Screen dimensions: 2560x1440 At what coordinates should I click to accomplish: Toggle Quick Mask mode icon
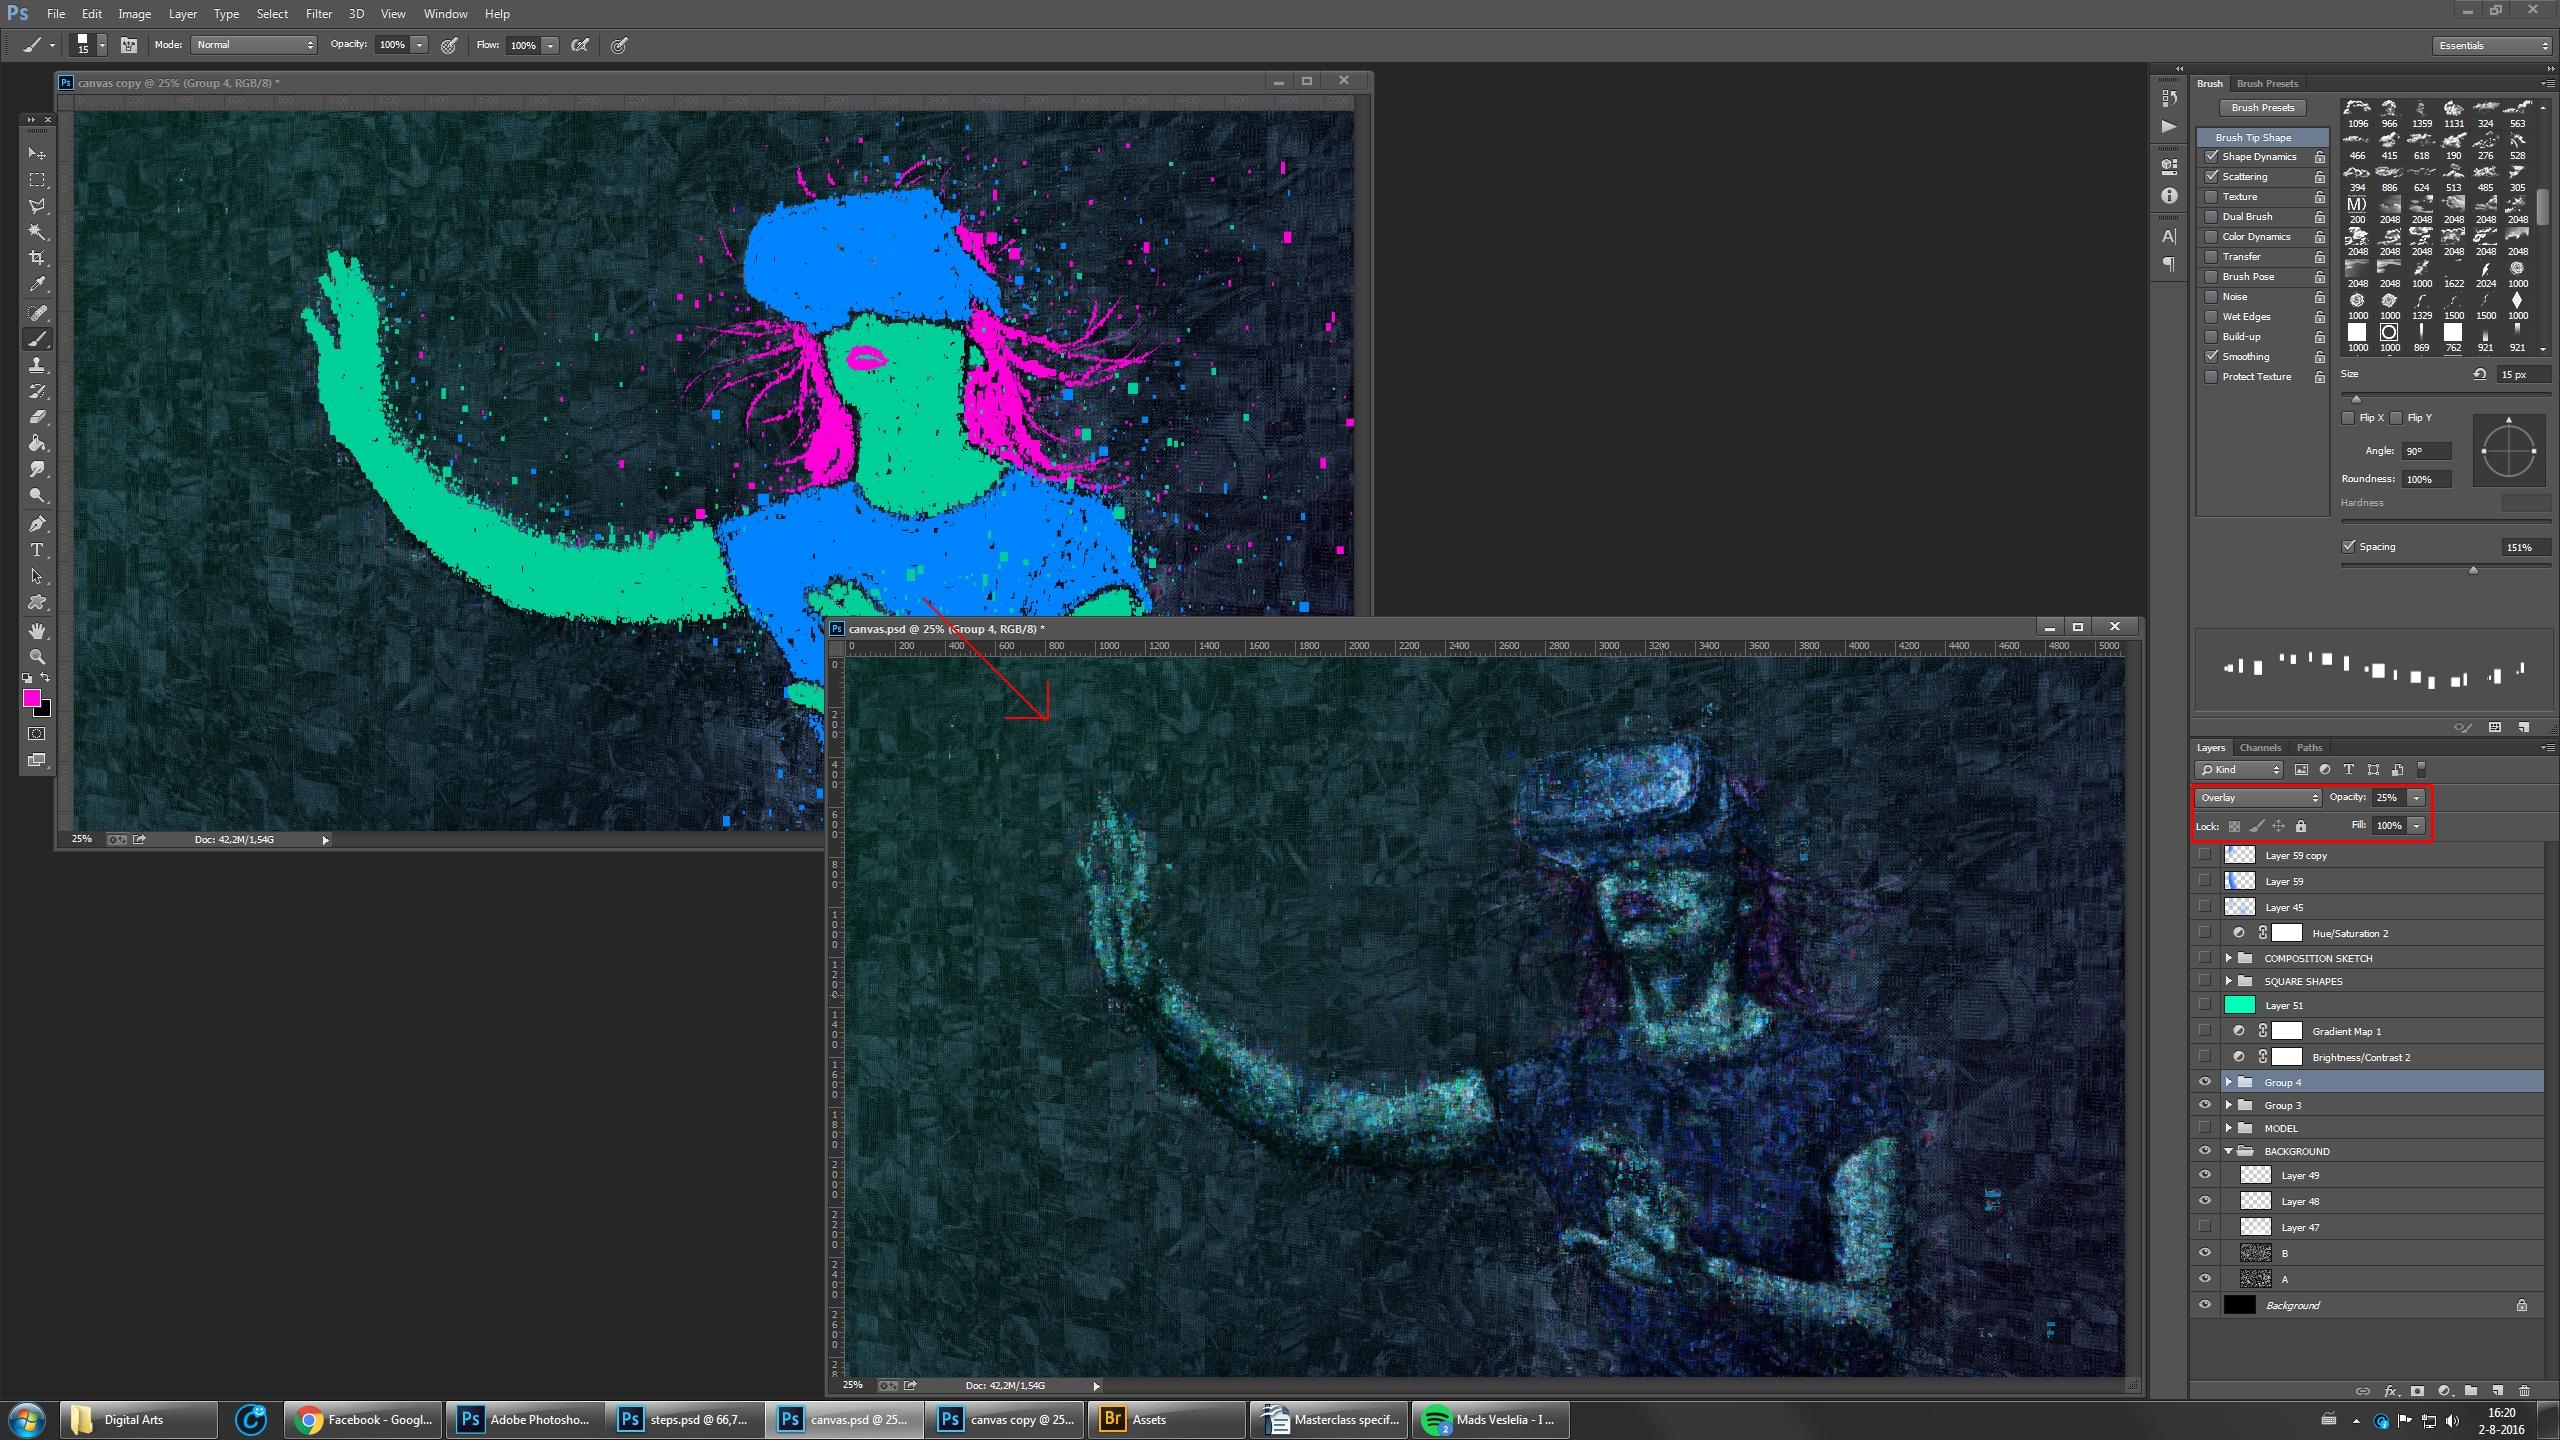[x=37, y=734]
